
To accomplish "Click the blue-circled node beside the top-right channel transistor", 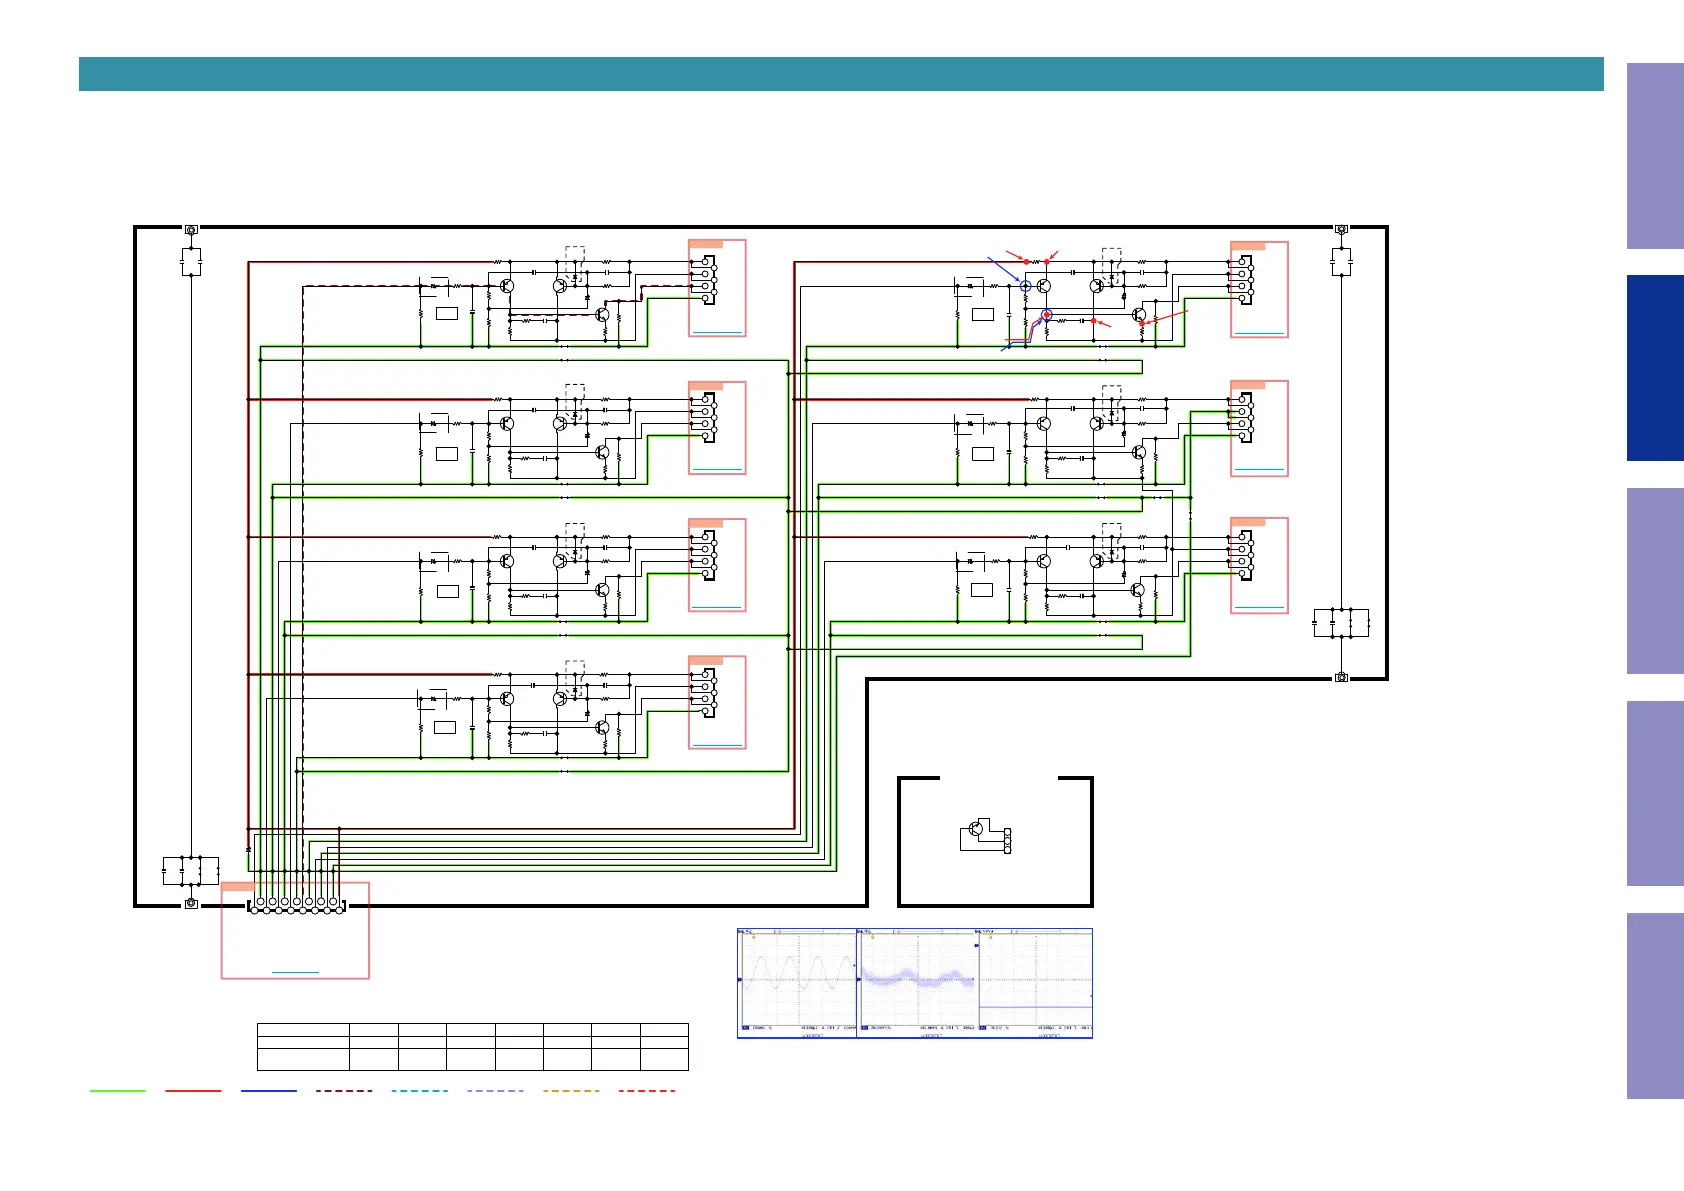I will (x=1025, y=286).
